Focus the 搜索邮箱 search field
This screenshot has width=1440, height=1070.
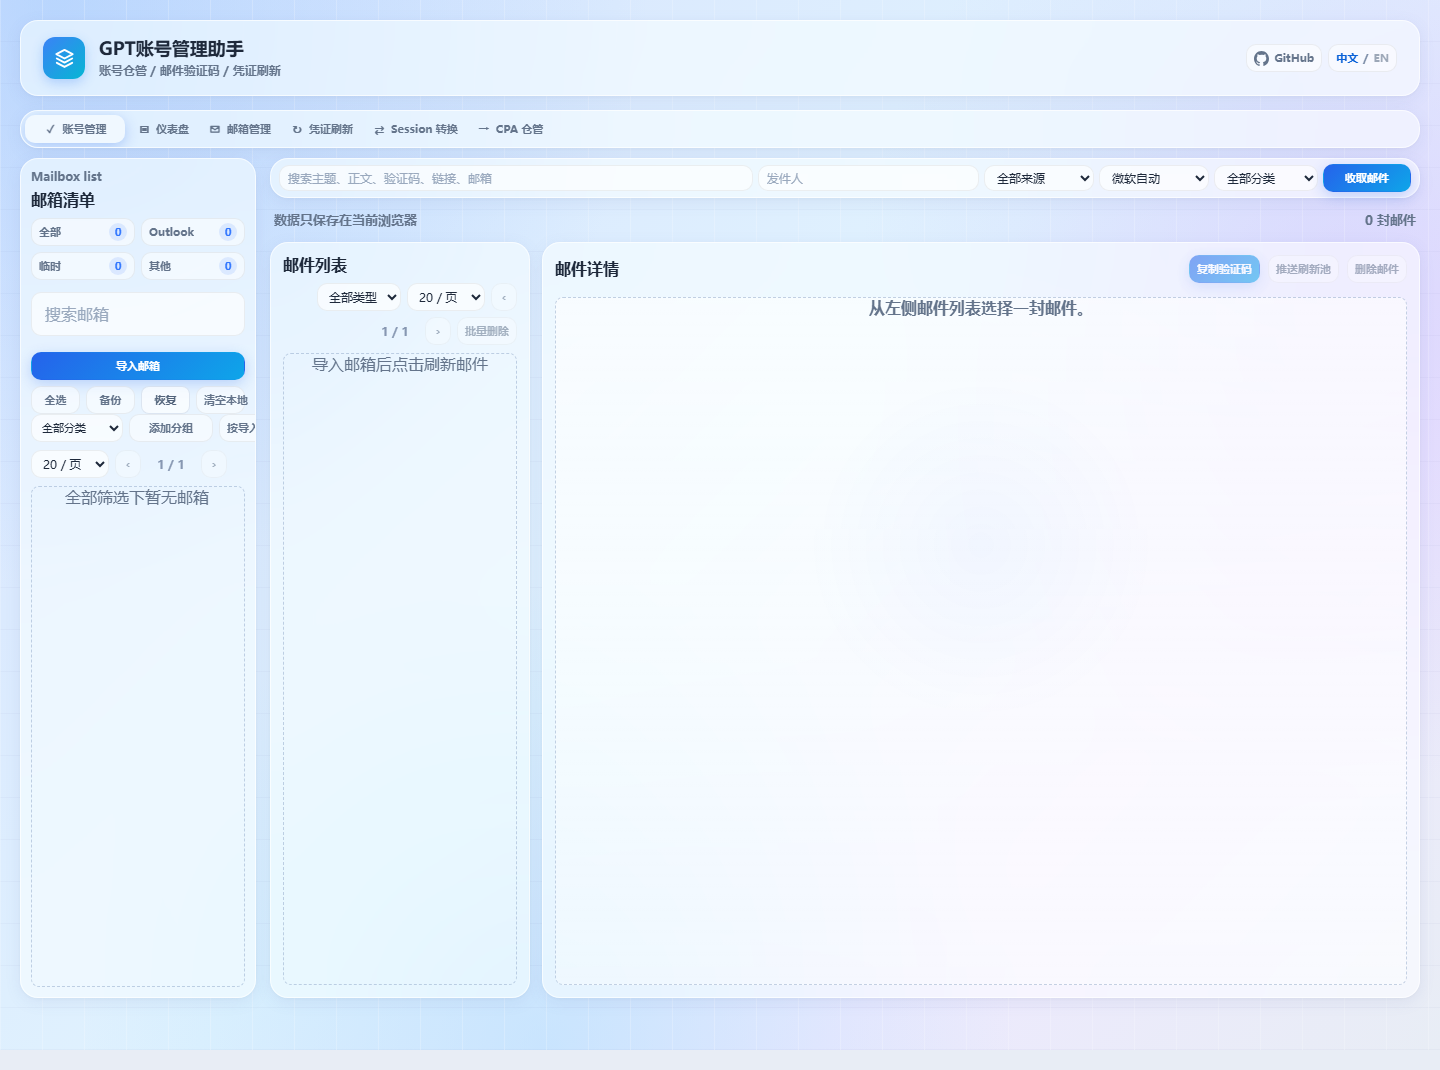[138, 314]
